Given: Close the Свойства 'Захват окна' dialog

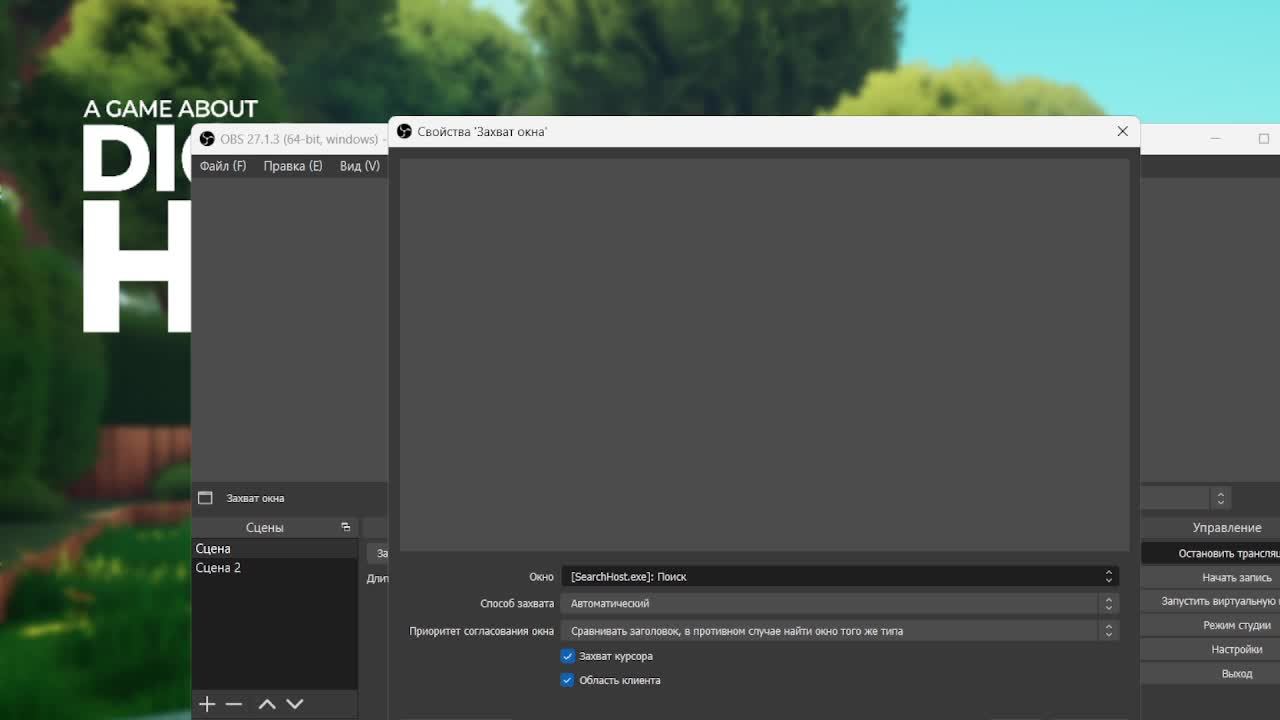Looking at the screenshot, I should point(1122,131).
